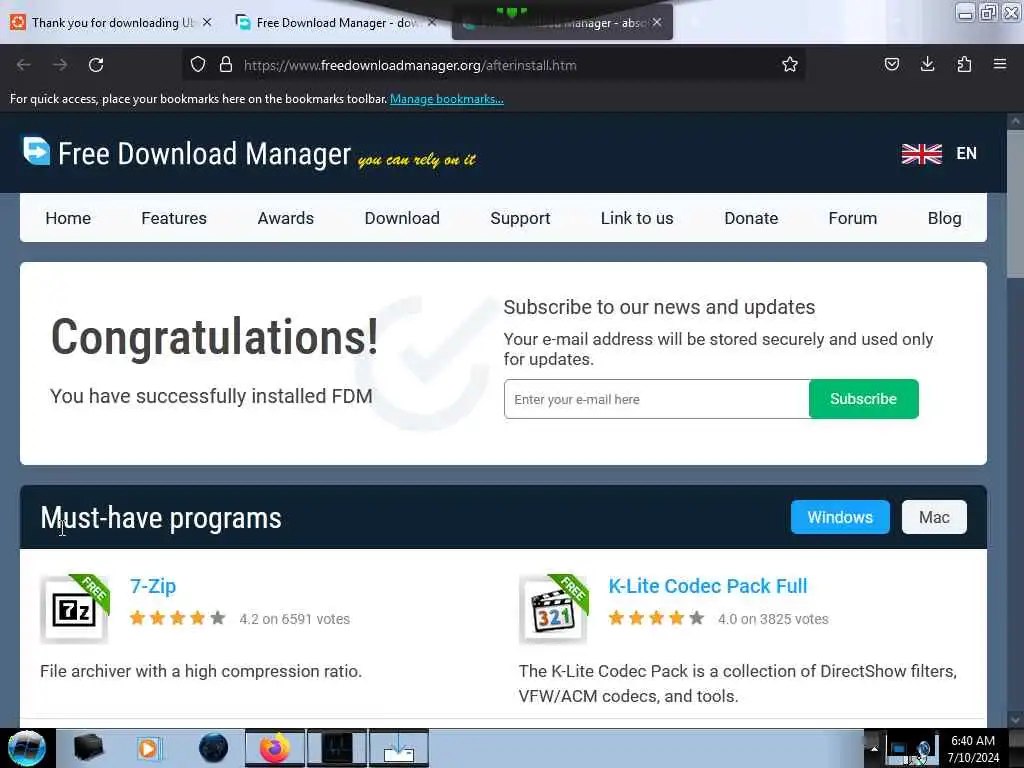The height and width of the screenshot is (768, 1024).
Task: Open the Forum navigation item
Action: [x=852, y=218]
